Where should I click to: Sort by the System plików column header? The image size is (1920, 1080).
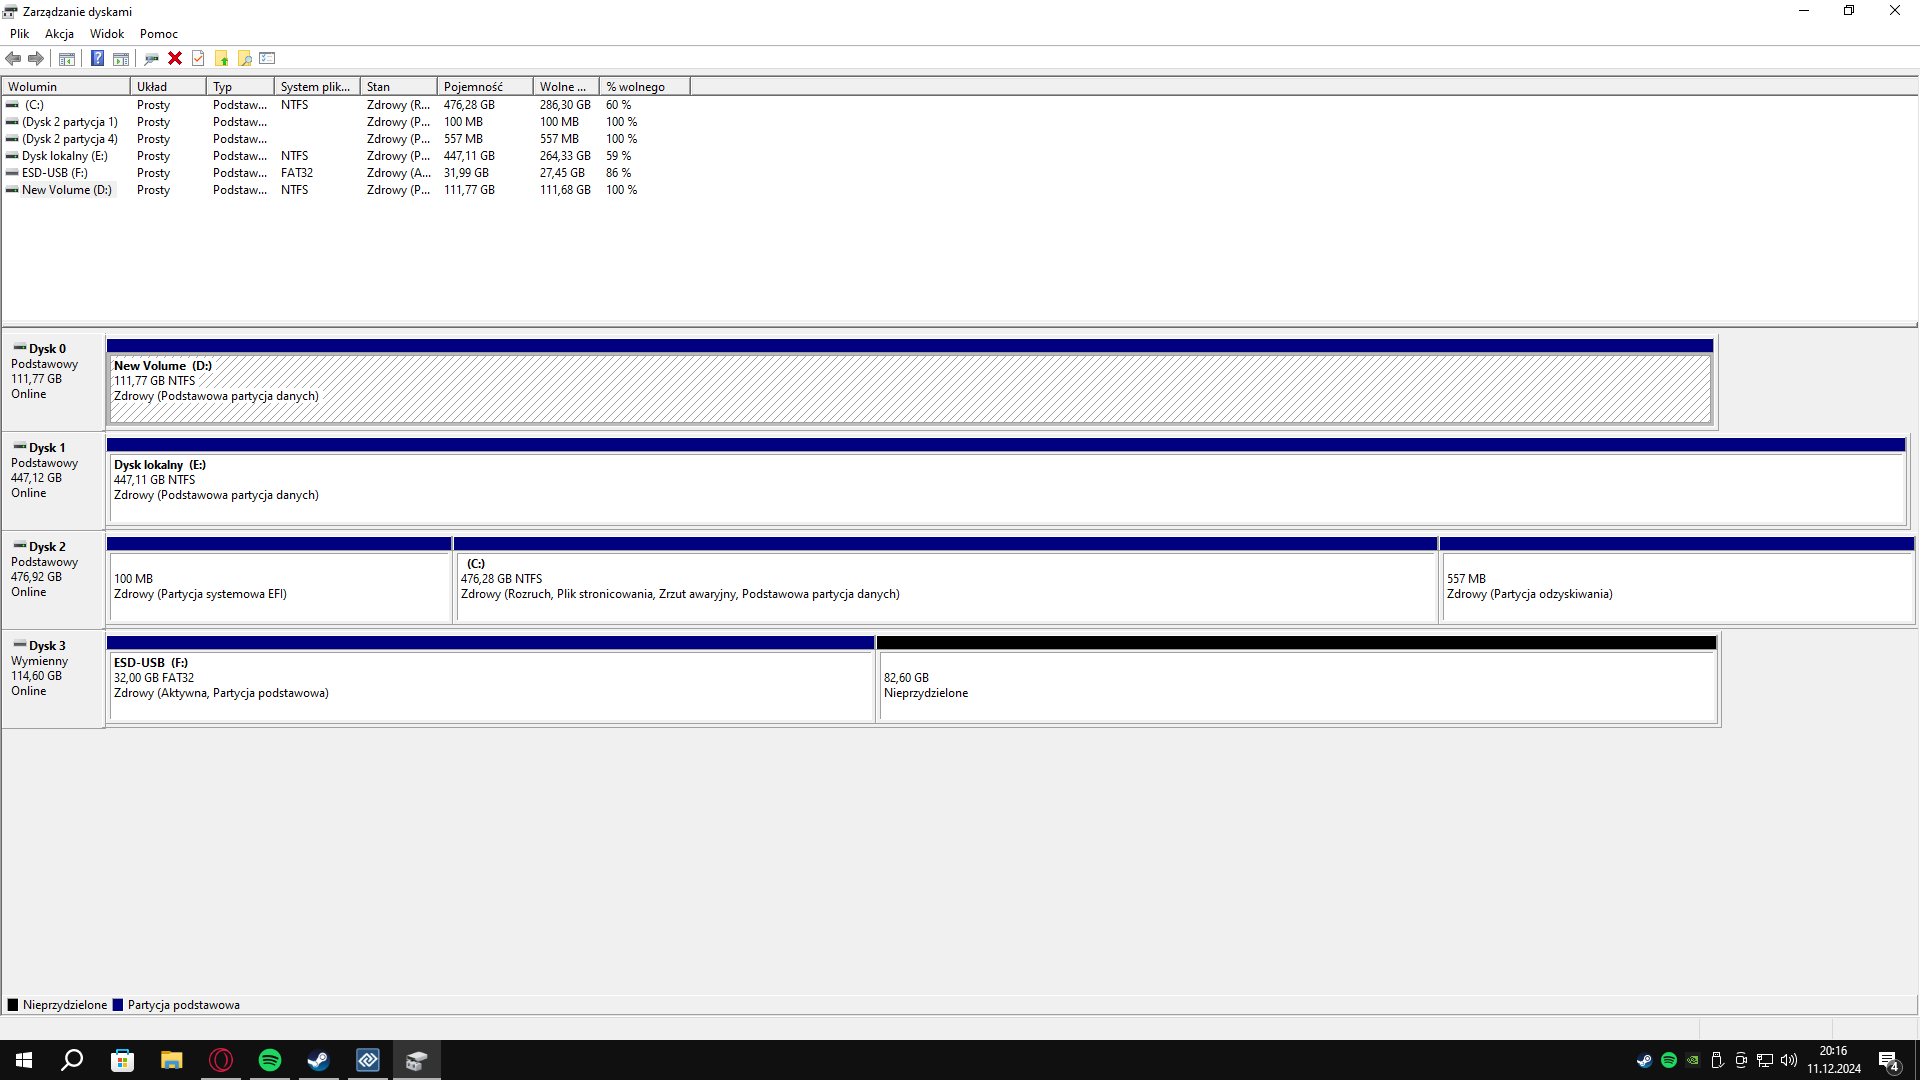(x=317, y=87)
